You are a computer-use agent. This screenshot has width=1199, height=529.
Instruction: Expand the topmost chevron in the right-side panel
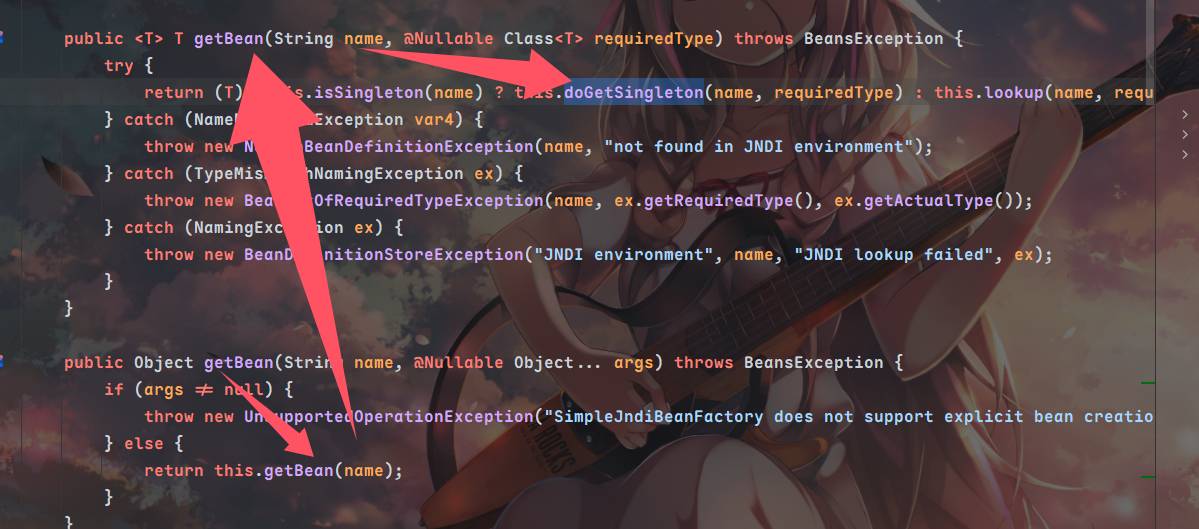[1185, 115]
